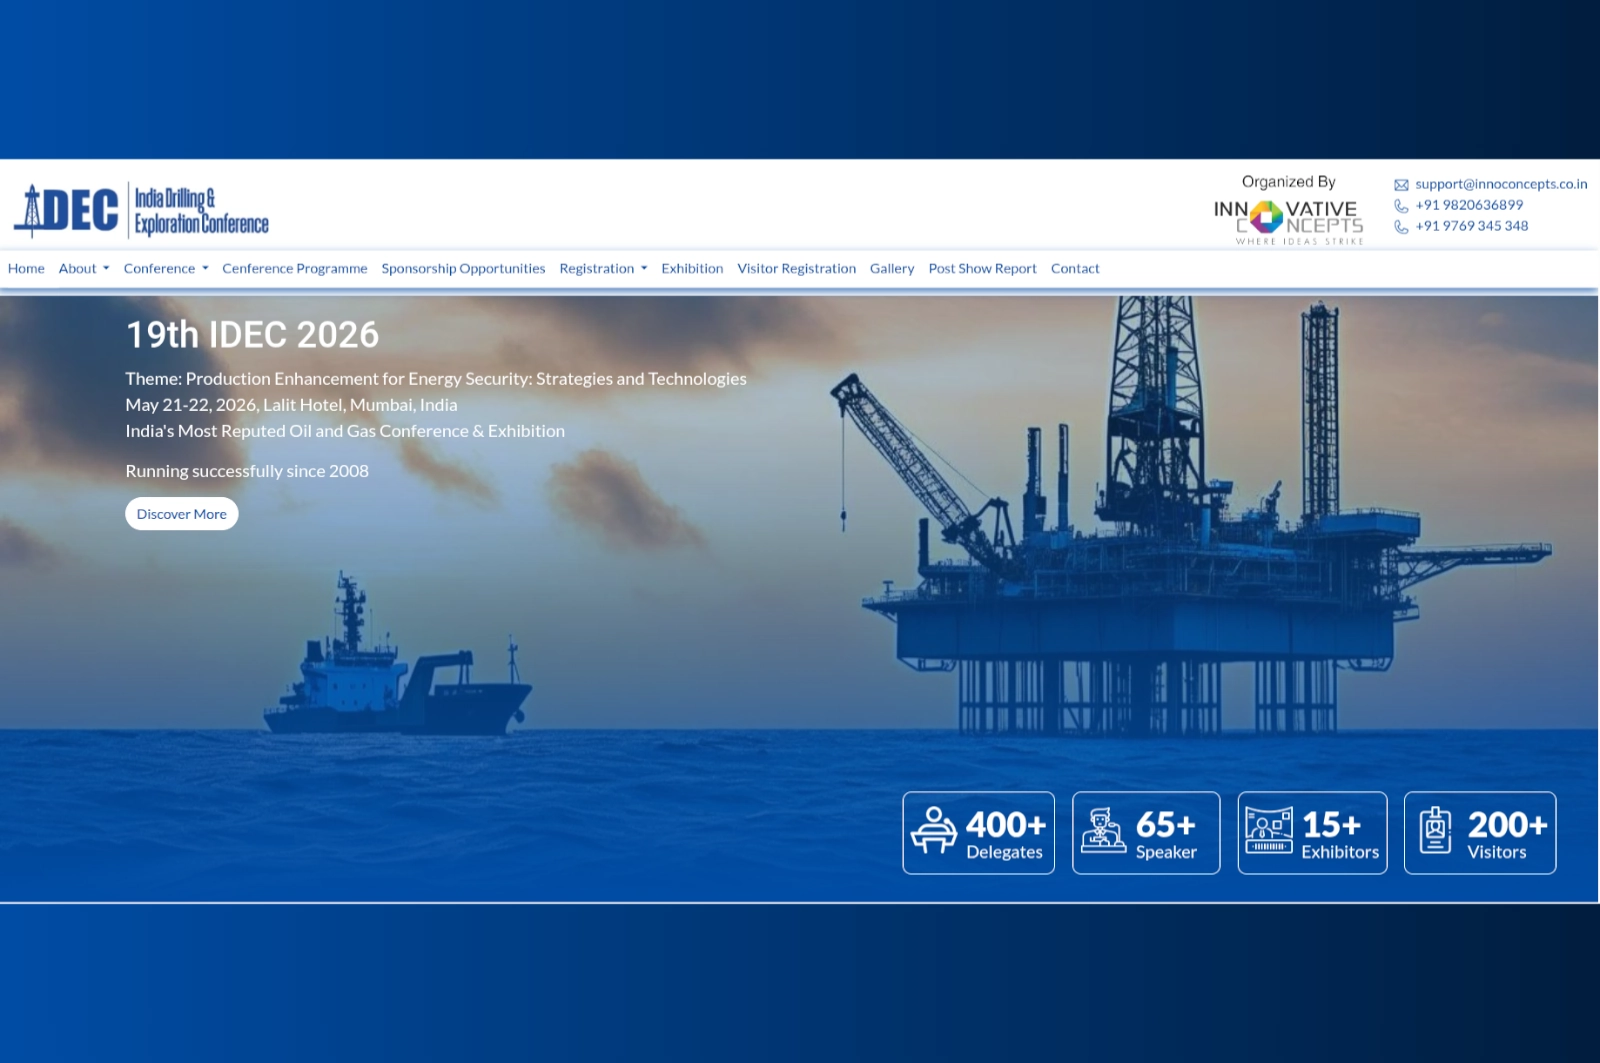The width and height of the screenshot is (1600, 1063).
Task: Click the 400+ Delegates icon
Action: (x=934, y=831)
